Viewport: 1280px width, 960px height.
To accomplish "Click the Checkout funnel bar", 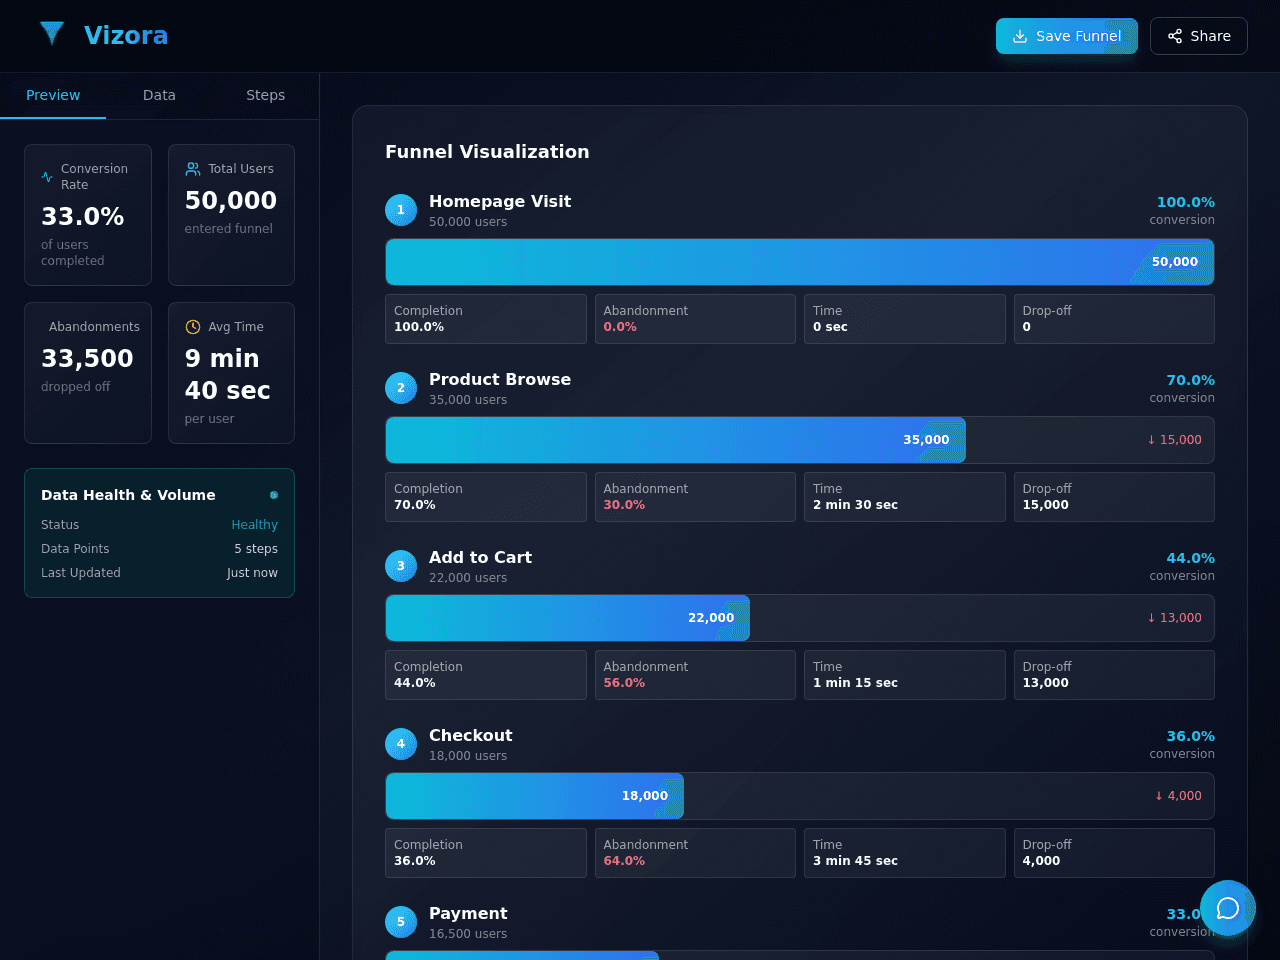I will (x=535, y=796).
